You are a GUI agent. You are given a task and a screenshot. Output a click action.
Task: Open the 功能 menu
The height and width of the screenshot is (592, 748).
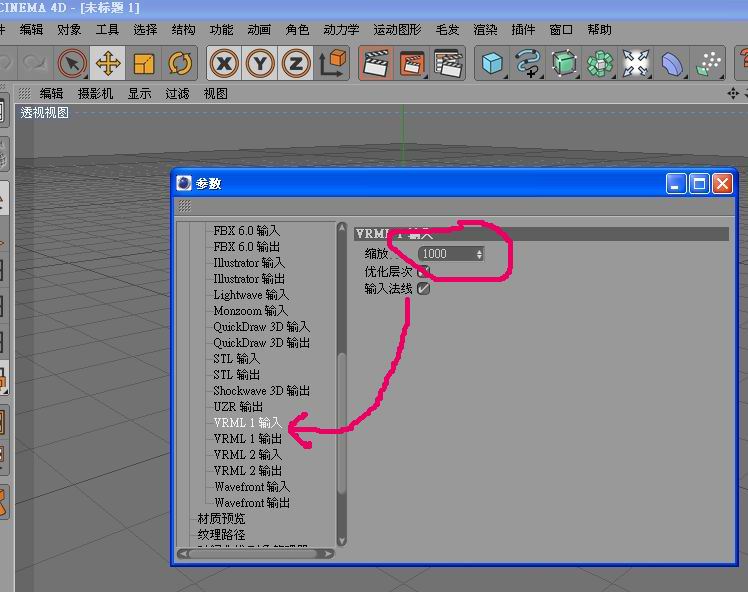[221, 30]
